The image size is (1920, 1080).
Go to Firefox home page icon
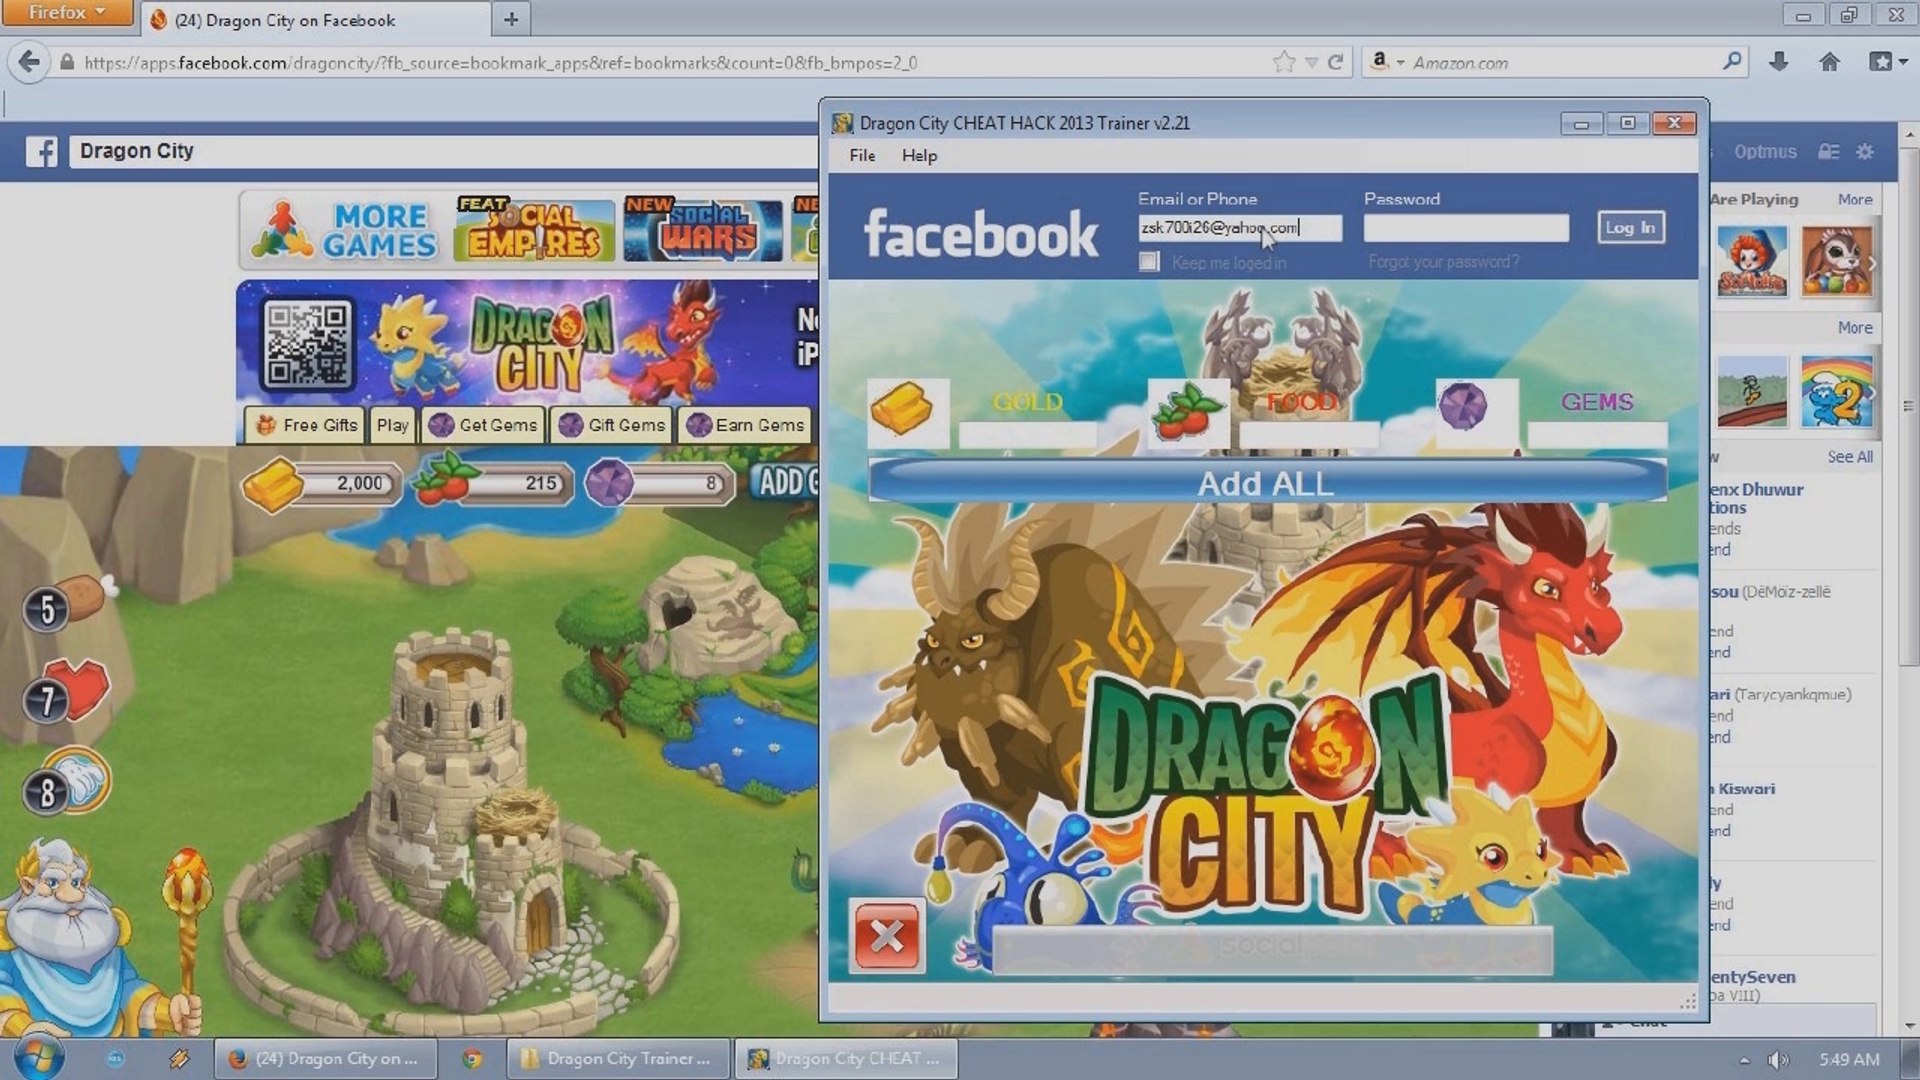pos(1829,62)
